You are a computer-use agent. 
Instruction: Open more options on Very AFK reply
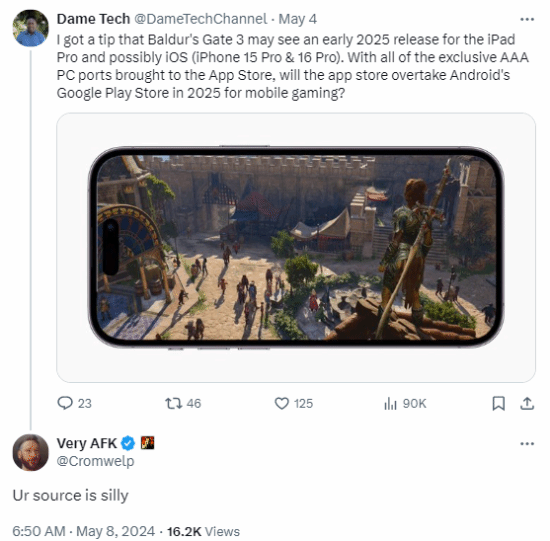527,443
